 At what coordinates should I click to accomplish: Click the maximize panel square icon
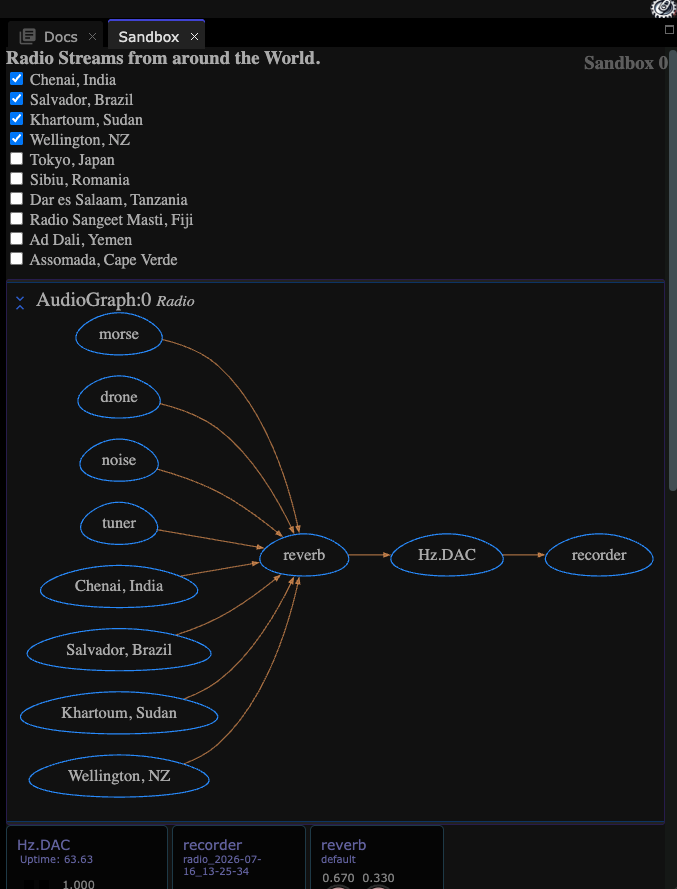coord(669,30)
